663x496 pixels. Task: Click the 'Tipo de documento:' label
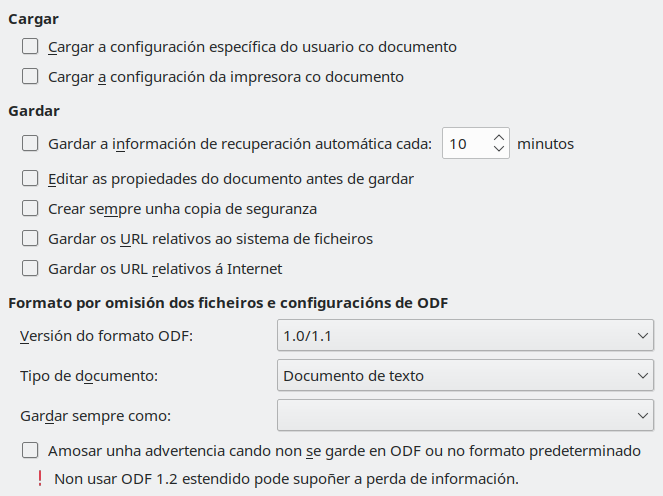coord(89,376)
